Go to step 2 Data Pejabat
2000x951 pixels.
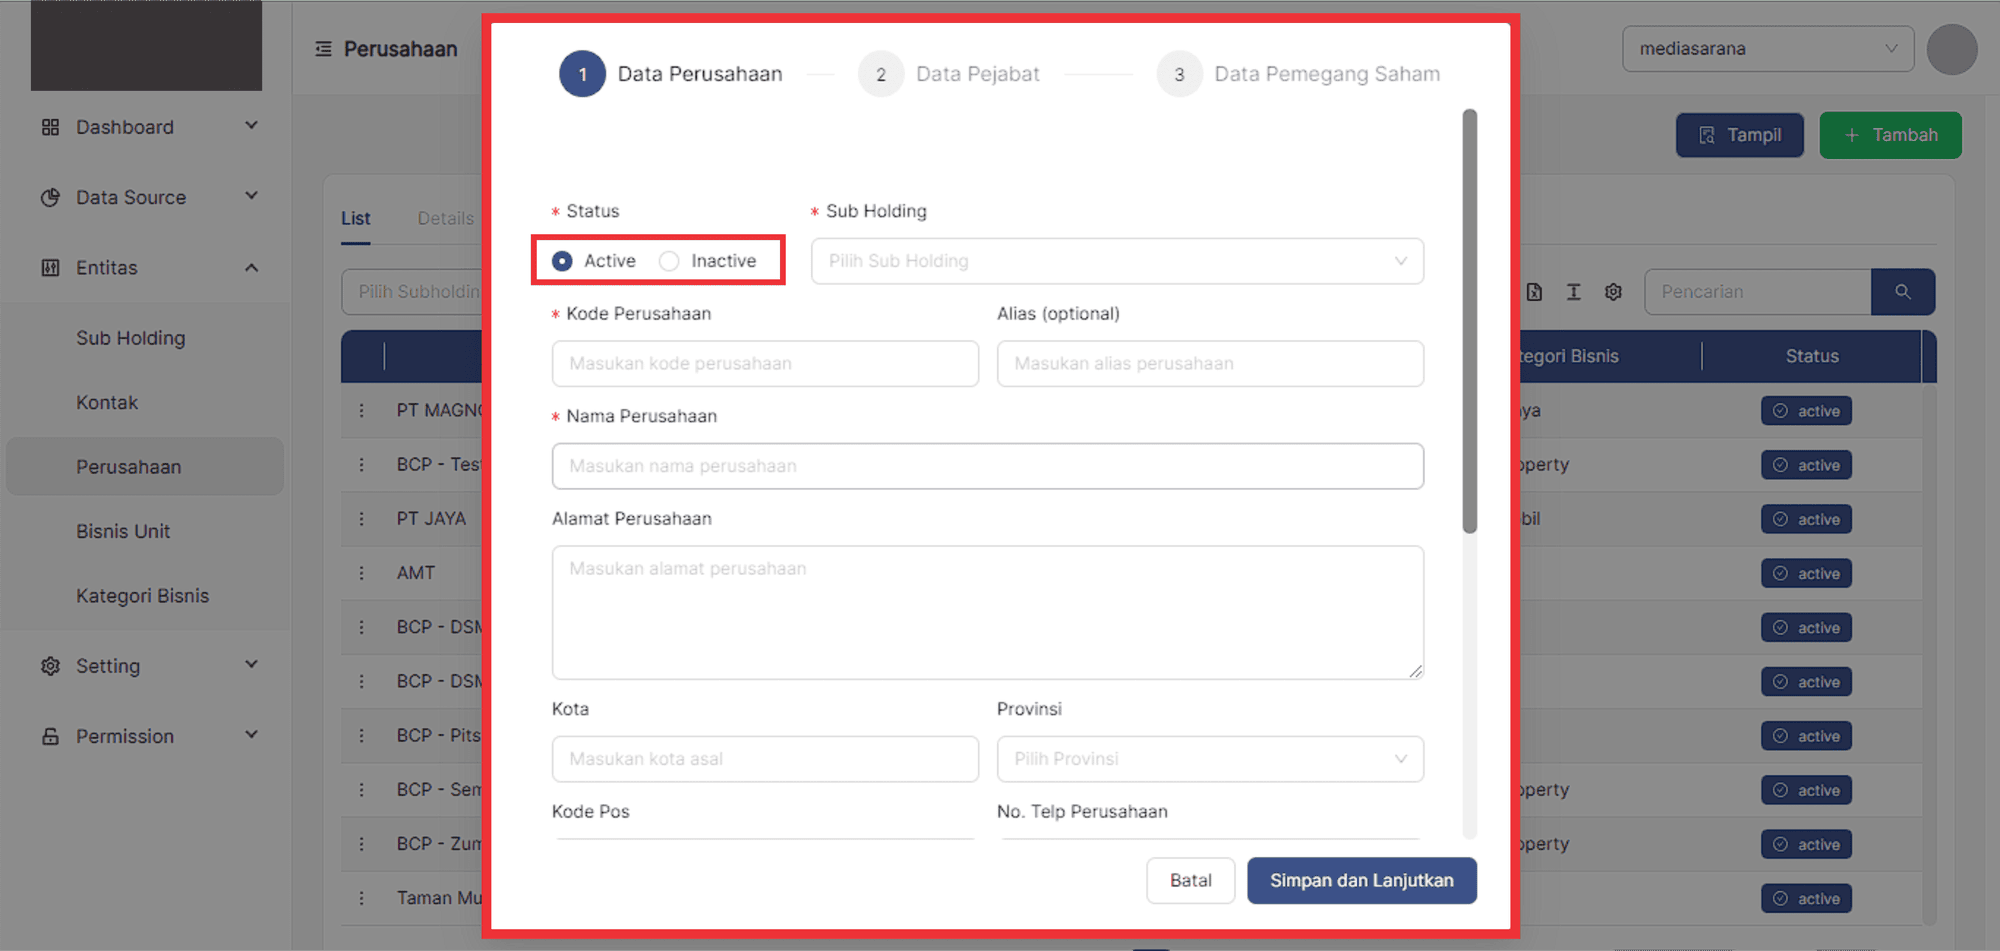point(881,74)
